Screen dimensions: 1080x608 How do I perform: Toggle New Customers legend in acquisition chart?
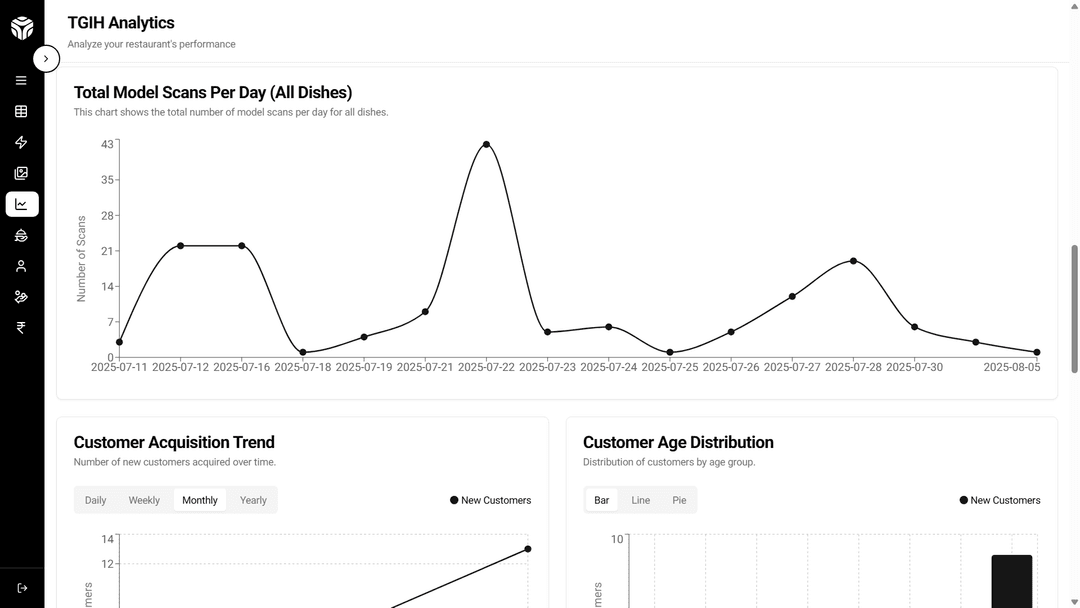(x=491, y=500)
